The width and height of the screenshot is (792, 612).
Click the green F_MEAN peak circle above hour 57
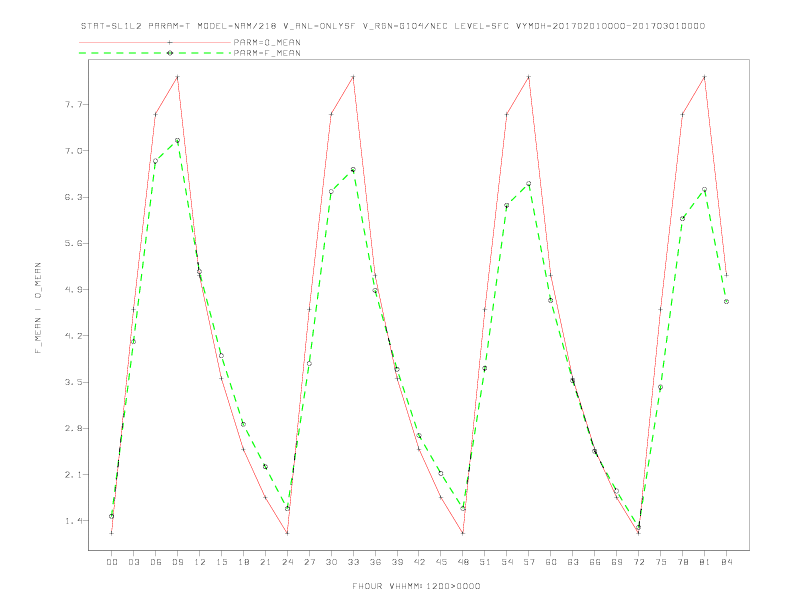[x=529, y=184]
